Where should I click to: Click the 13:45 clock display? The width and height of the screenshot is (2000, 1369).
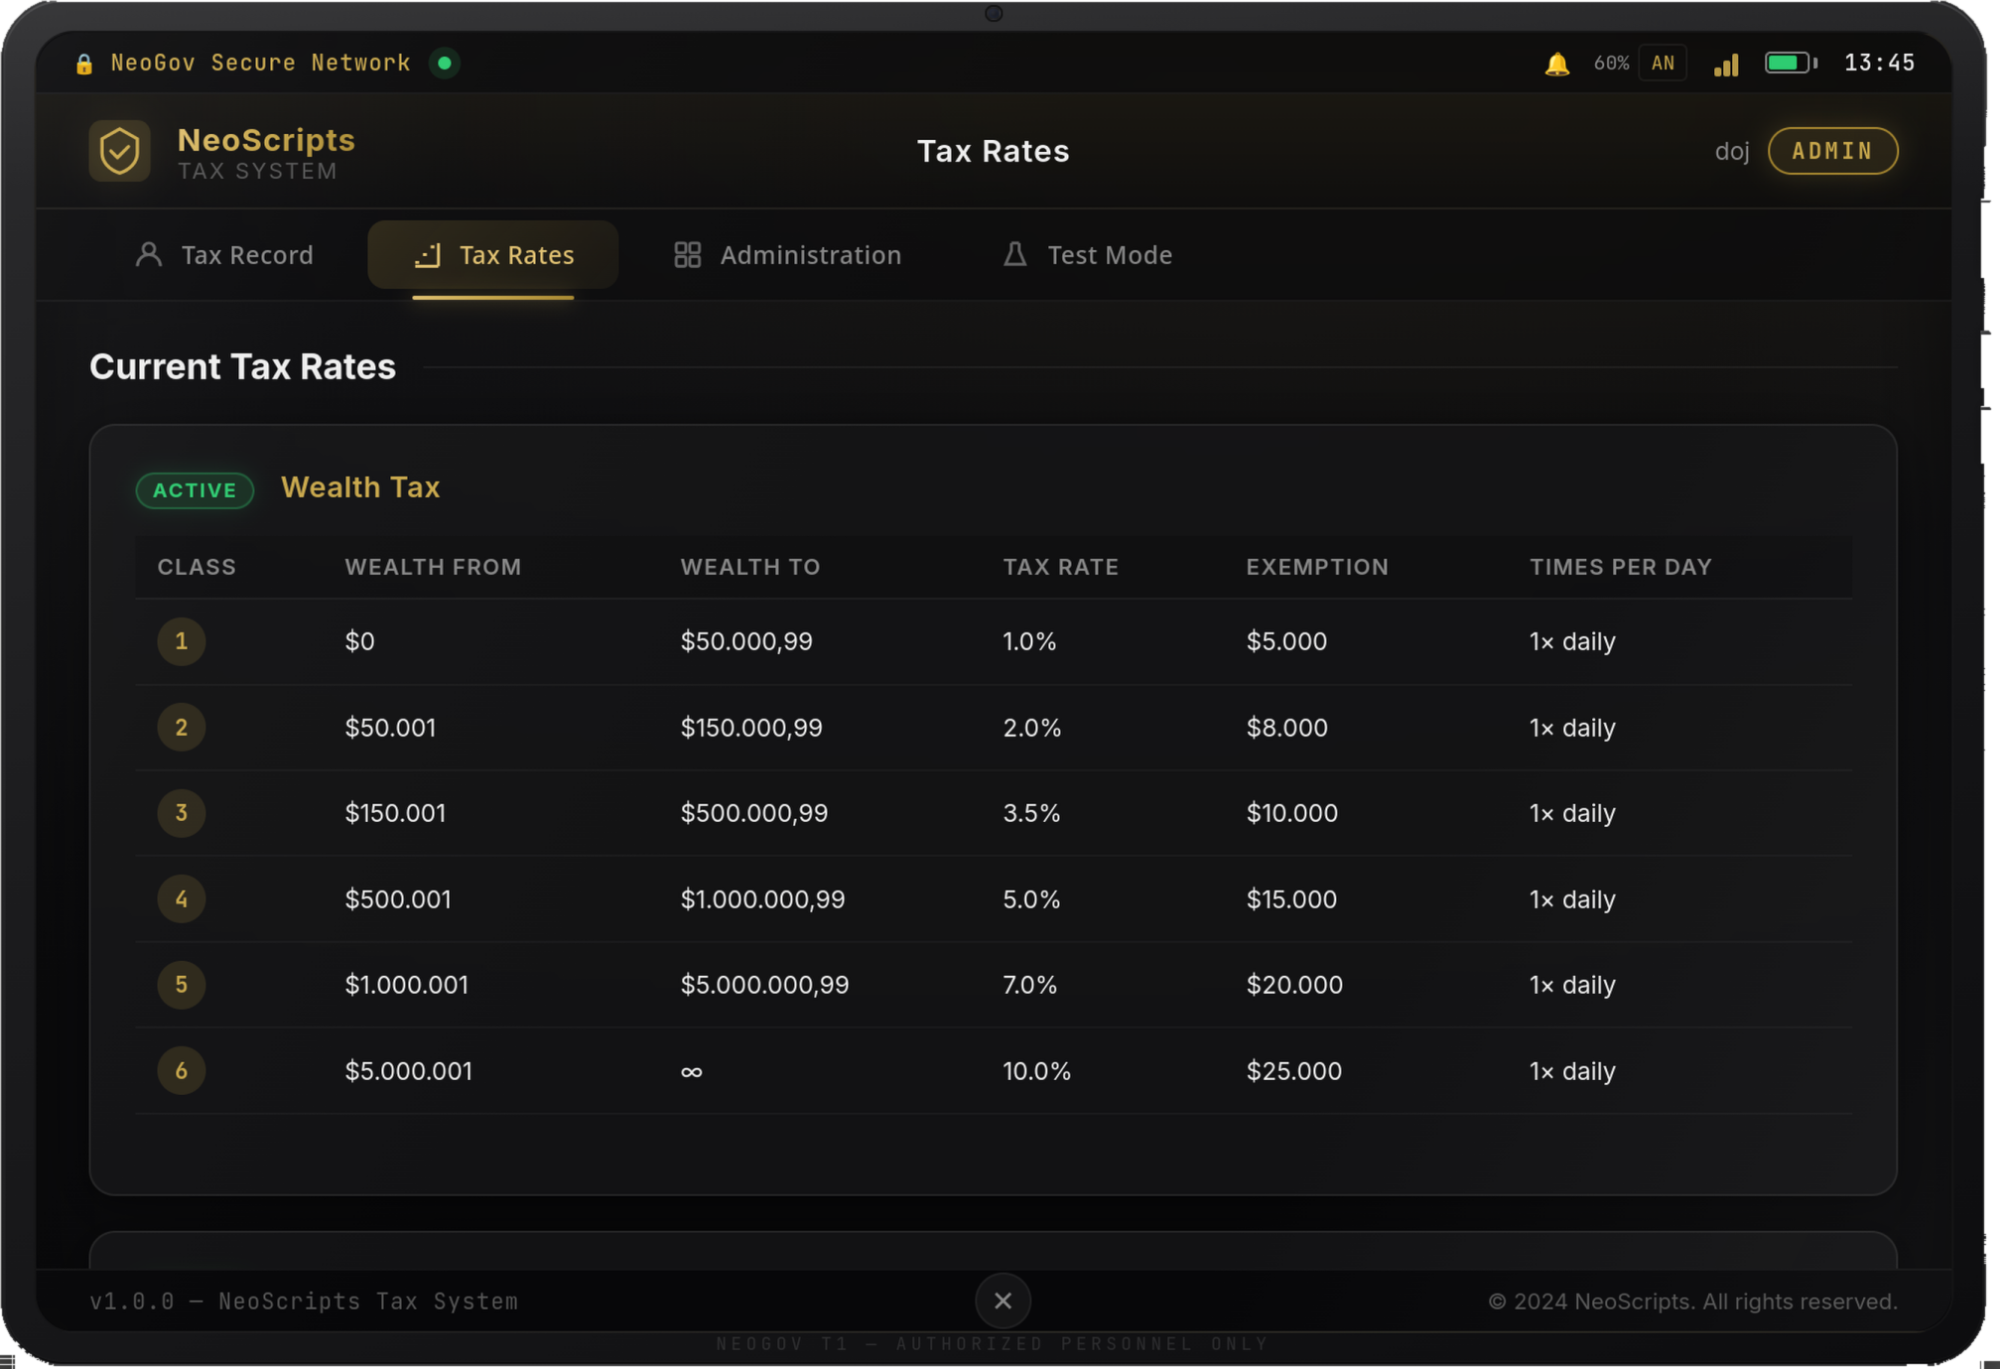[1879, 63]
